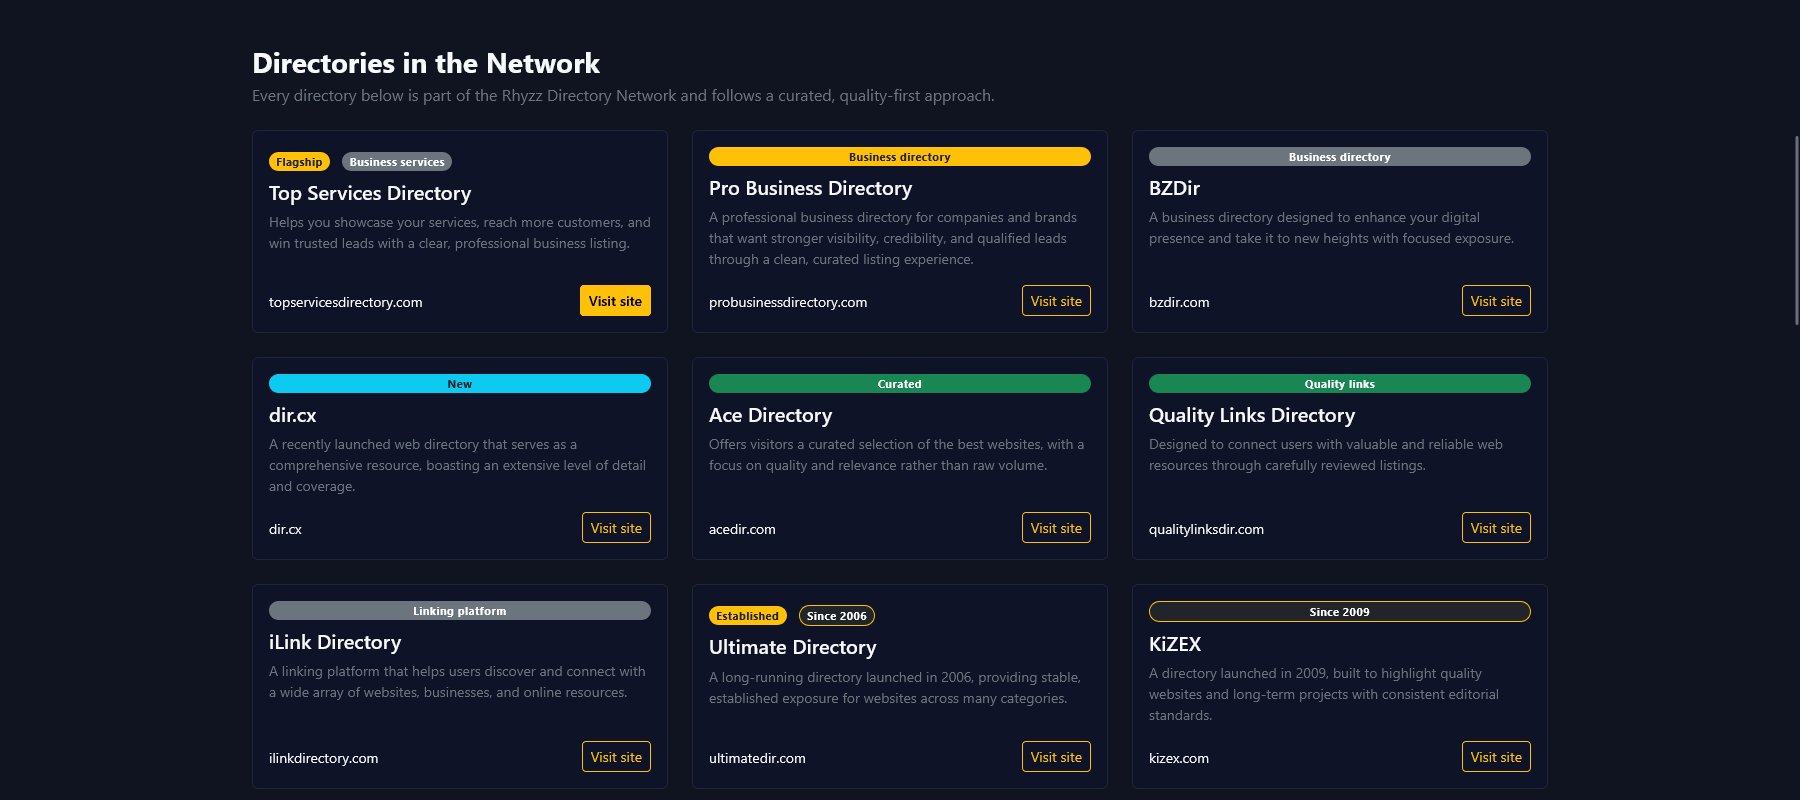
Task: Click Visit site for Top Services Directory
Action: 615,300
